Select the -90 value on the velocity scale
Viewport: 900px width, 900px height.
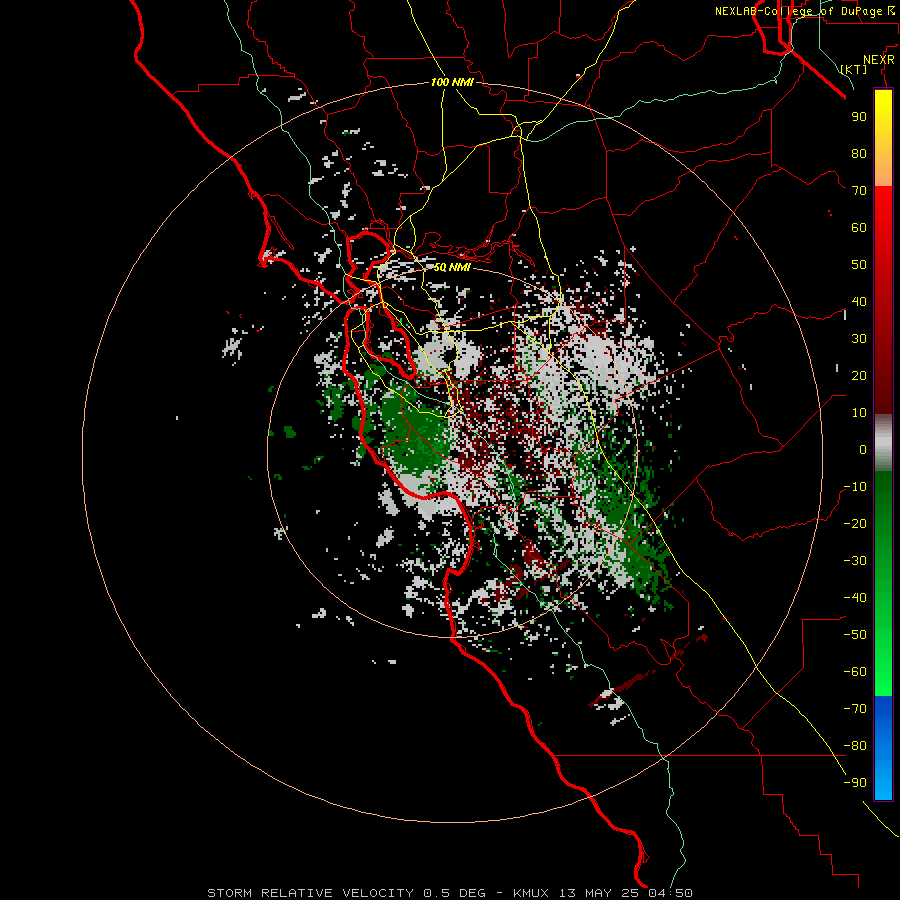click(x=855, y=783)
